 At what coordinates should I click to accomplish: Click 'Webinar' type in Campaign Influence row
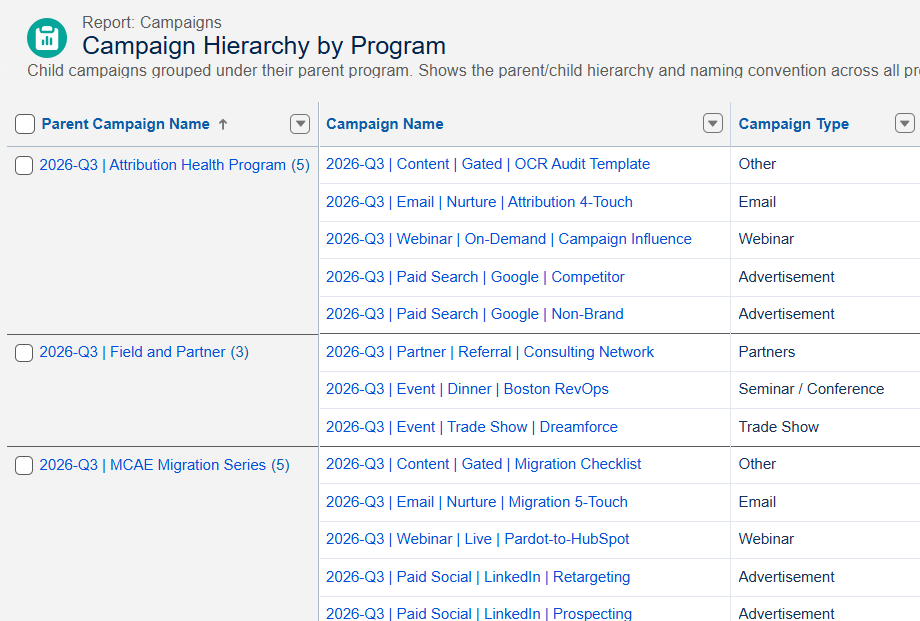click(766, 239)
